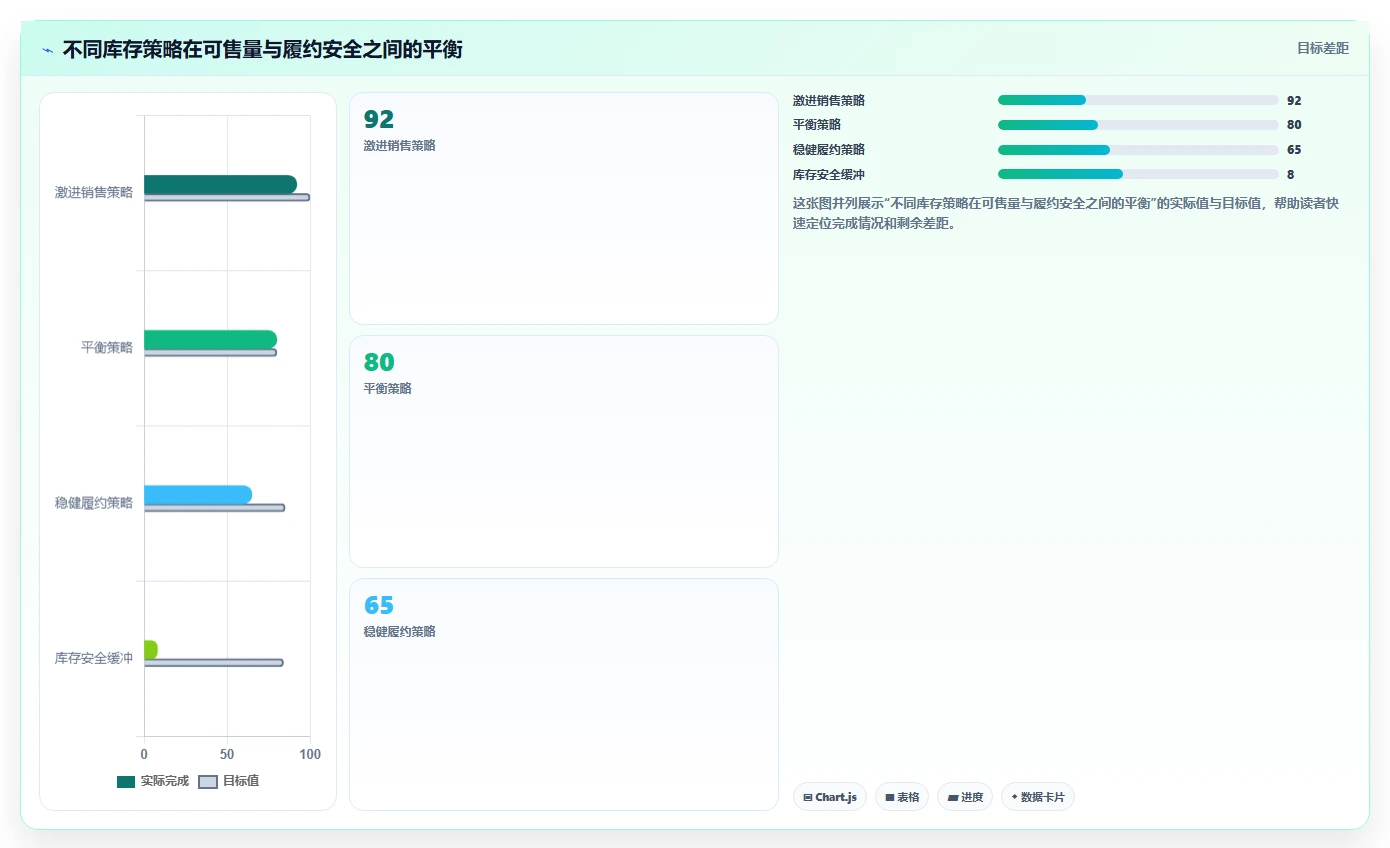Toggle 实际完成 legend item in chart

153,781
